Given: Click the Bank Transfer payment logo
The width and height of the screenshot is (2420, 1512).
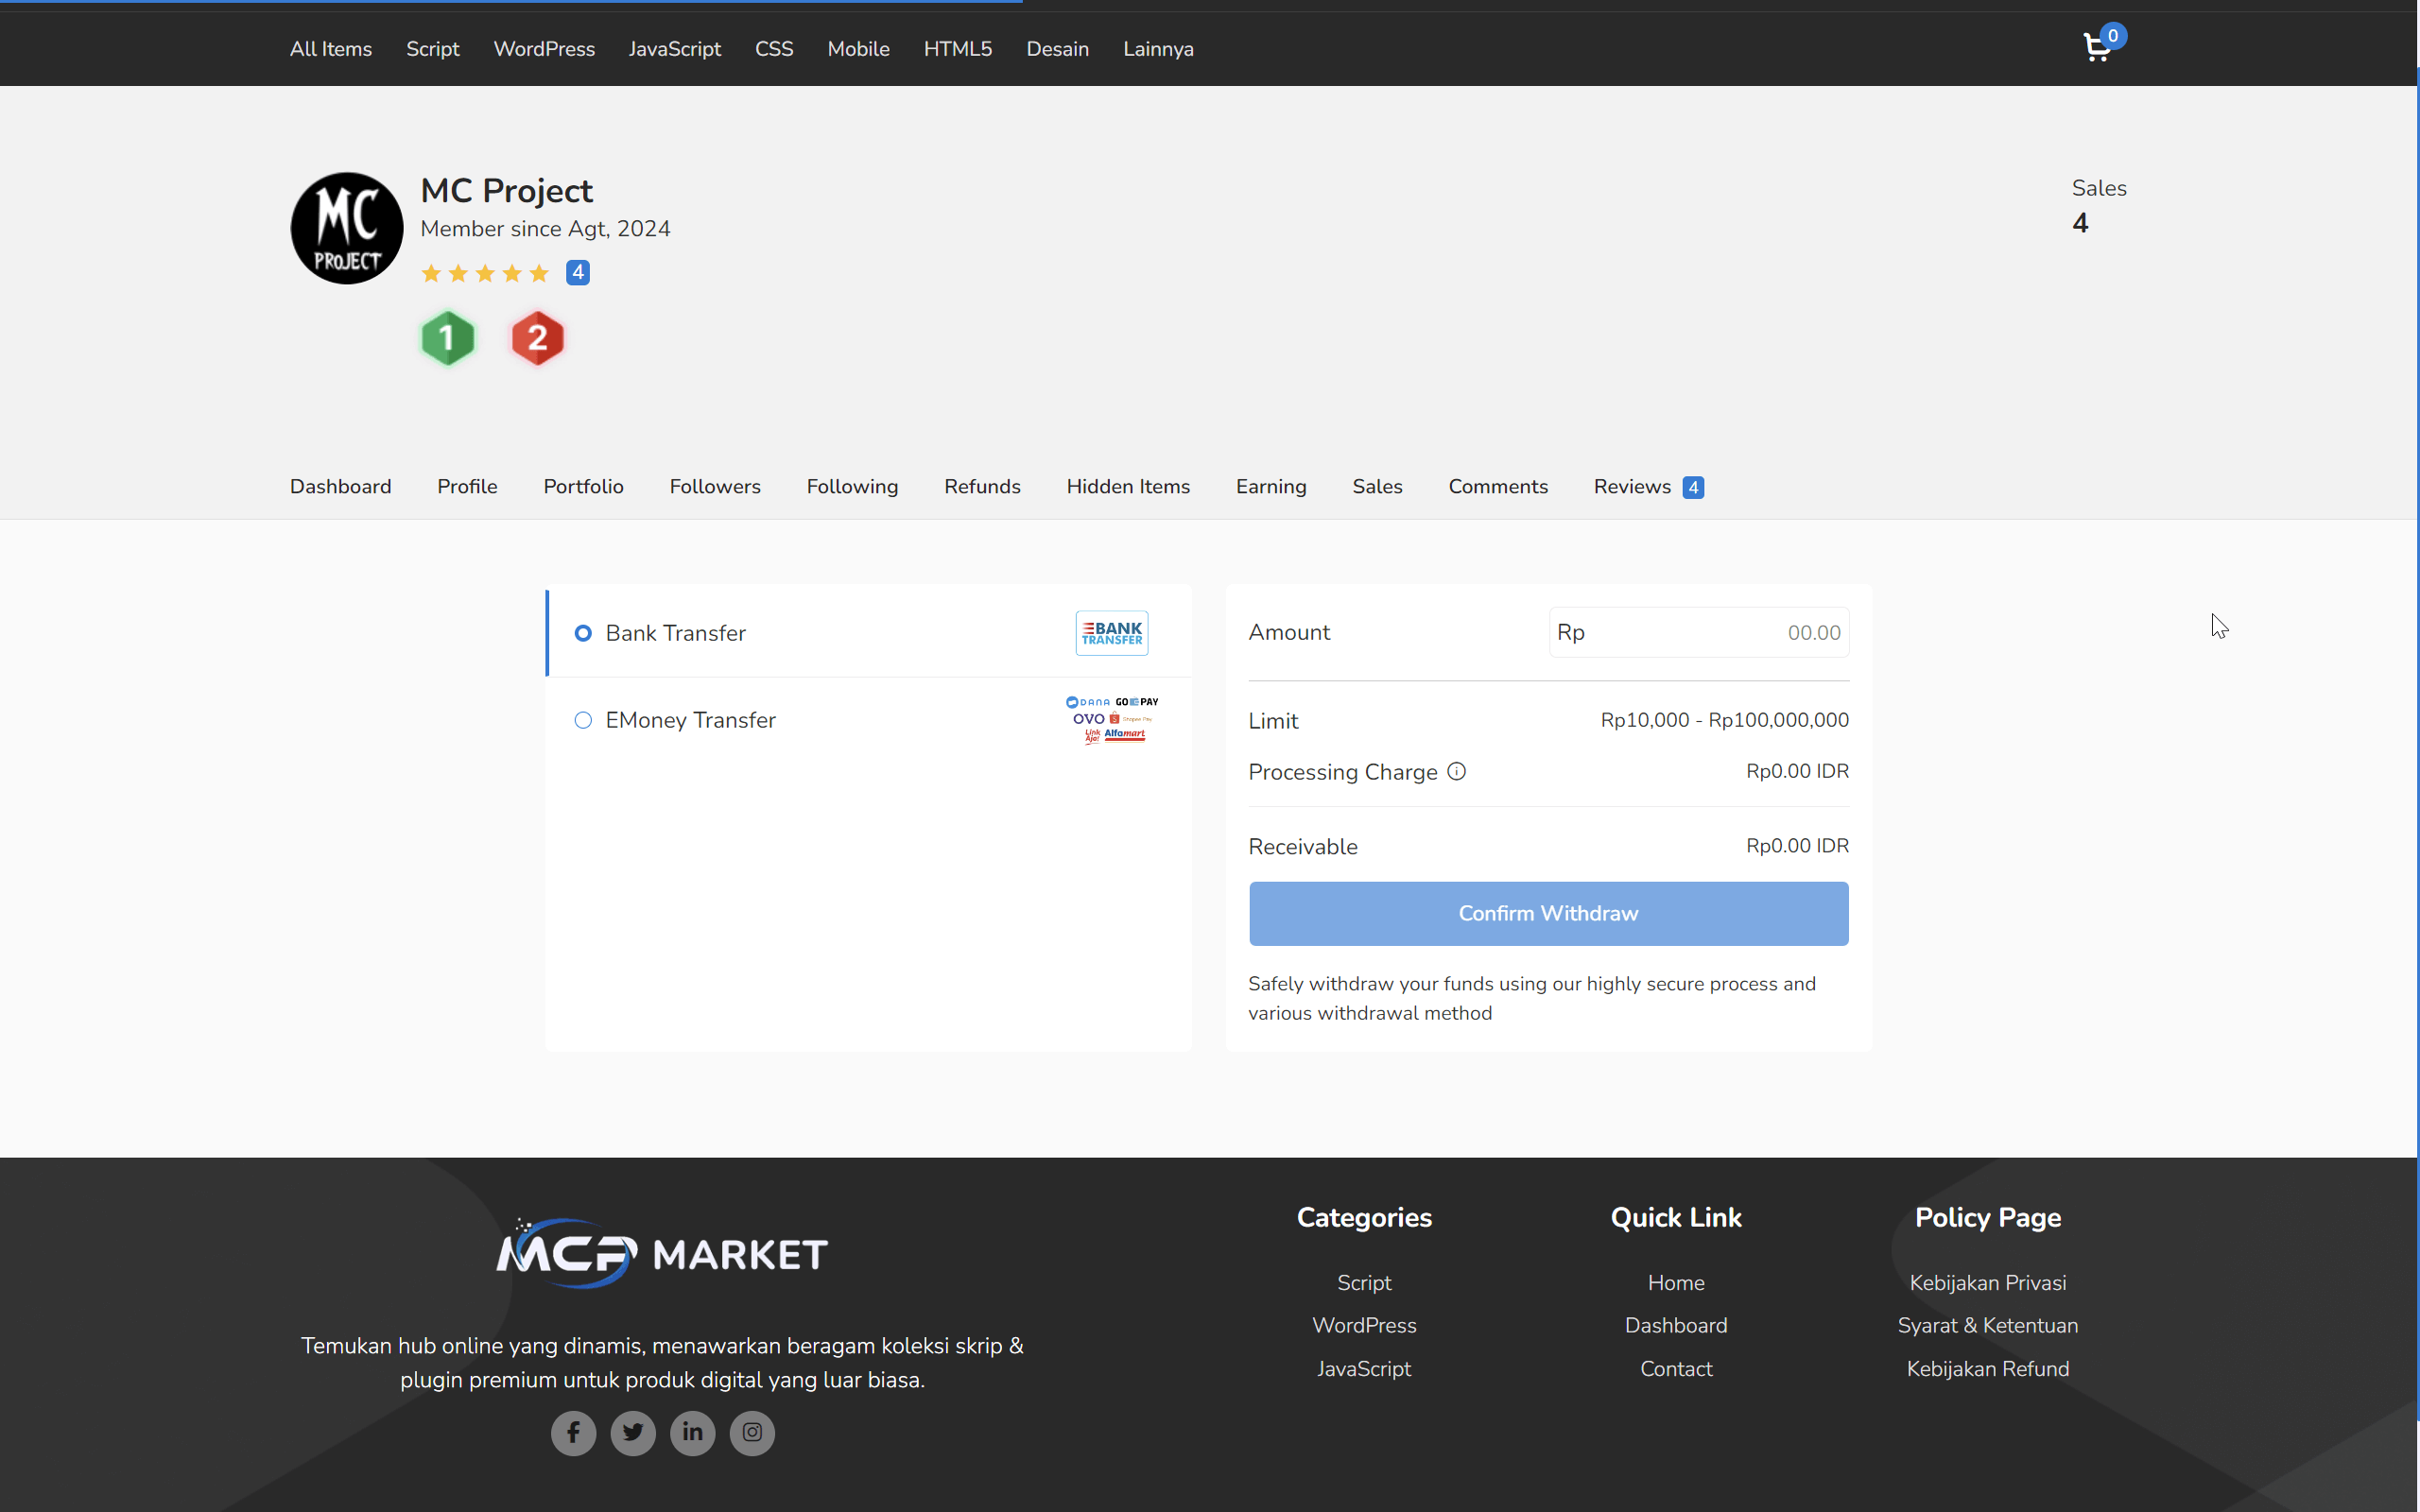Looking at the screenshot, I should [1110, 632].
